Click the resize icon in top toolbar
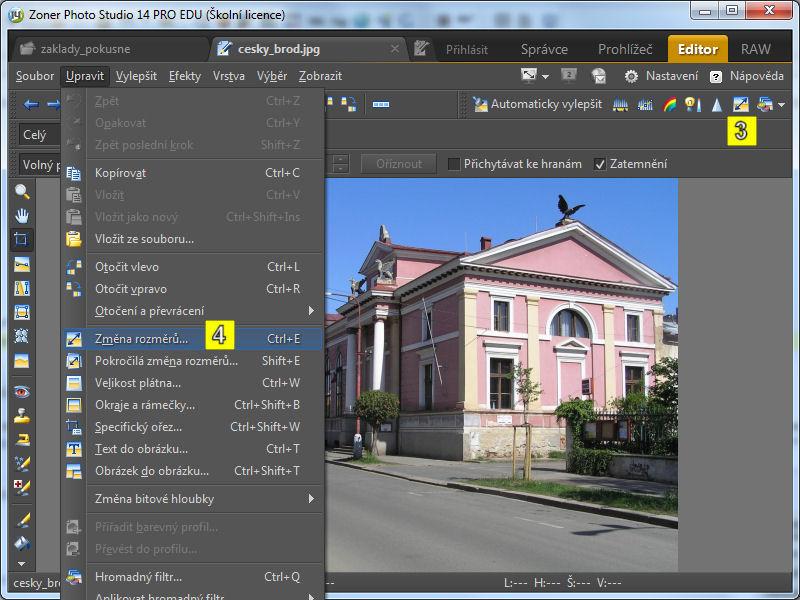The image size is (800, 600). [740, 105]
